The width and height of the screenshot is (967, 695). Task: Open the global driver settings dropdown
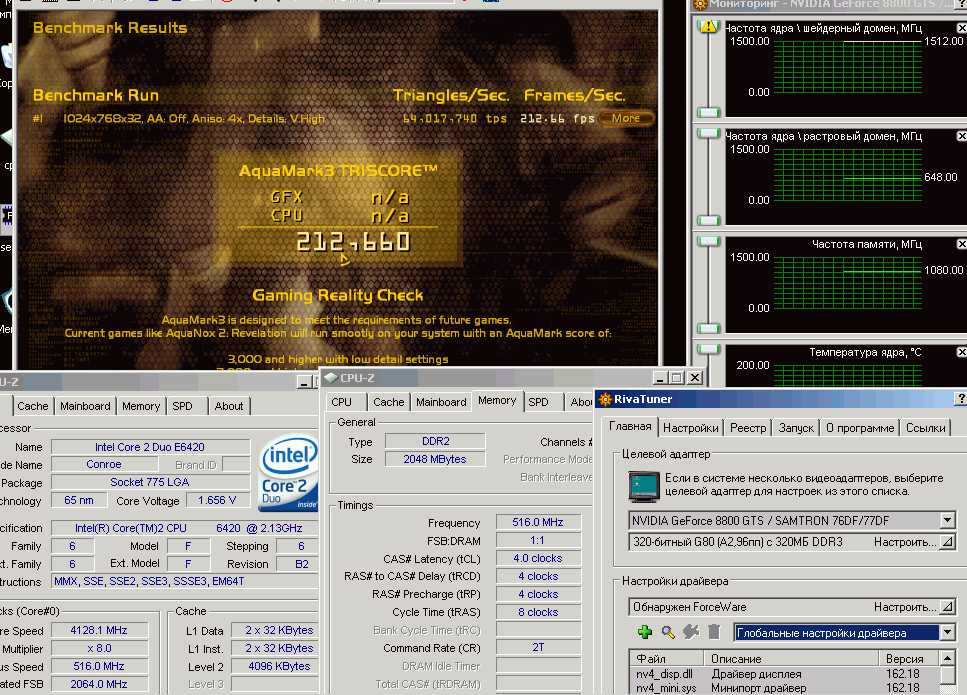[947, 632]
